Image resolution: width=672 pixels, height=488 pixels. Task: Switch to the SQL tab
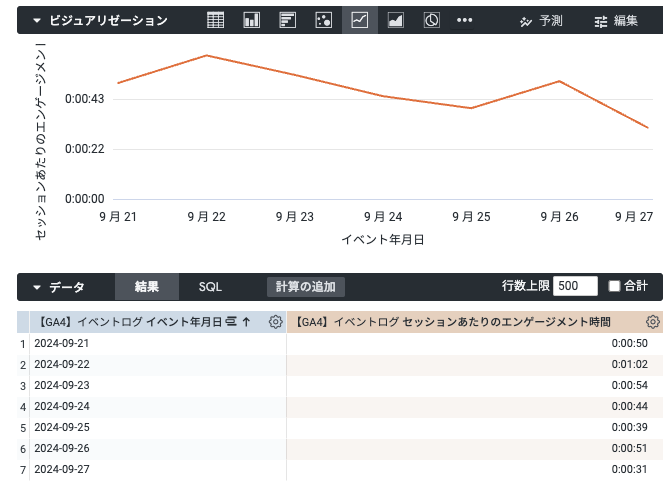[210, 287]
